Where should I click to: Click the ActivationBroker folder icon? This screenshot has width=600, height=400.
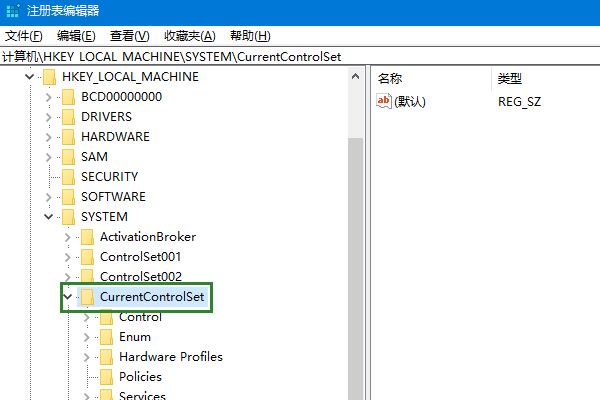tap(88, 237)
